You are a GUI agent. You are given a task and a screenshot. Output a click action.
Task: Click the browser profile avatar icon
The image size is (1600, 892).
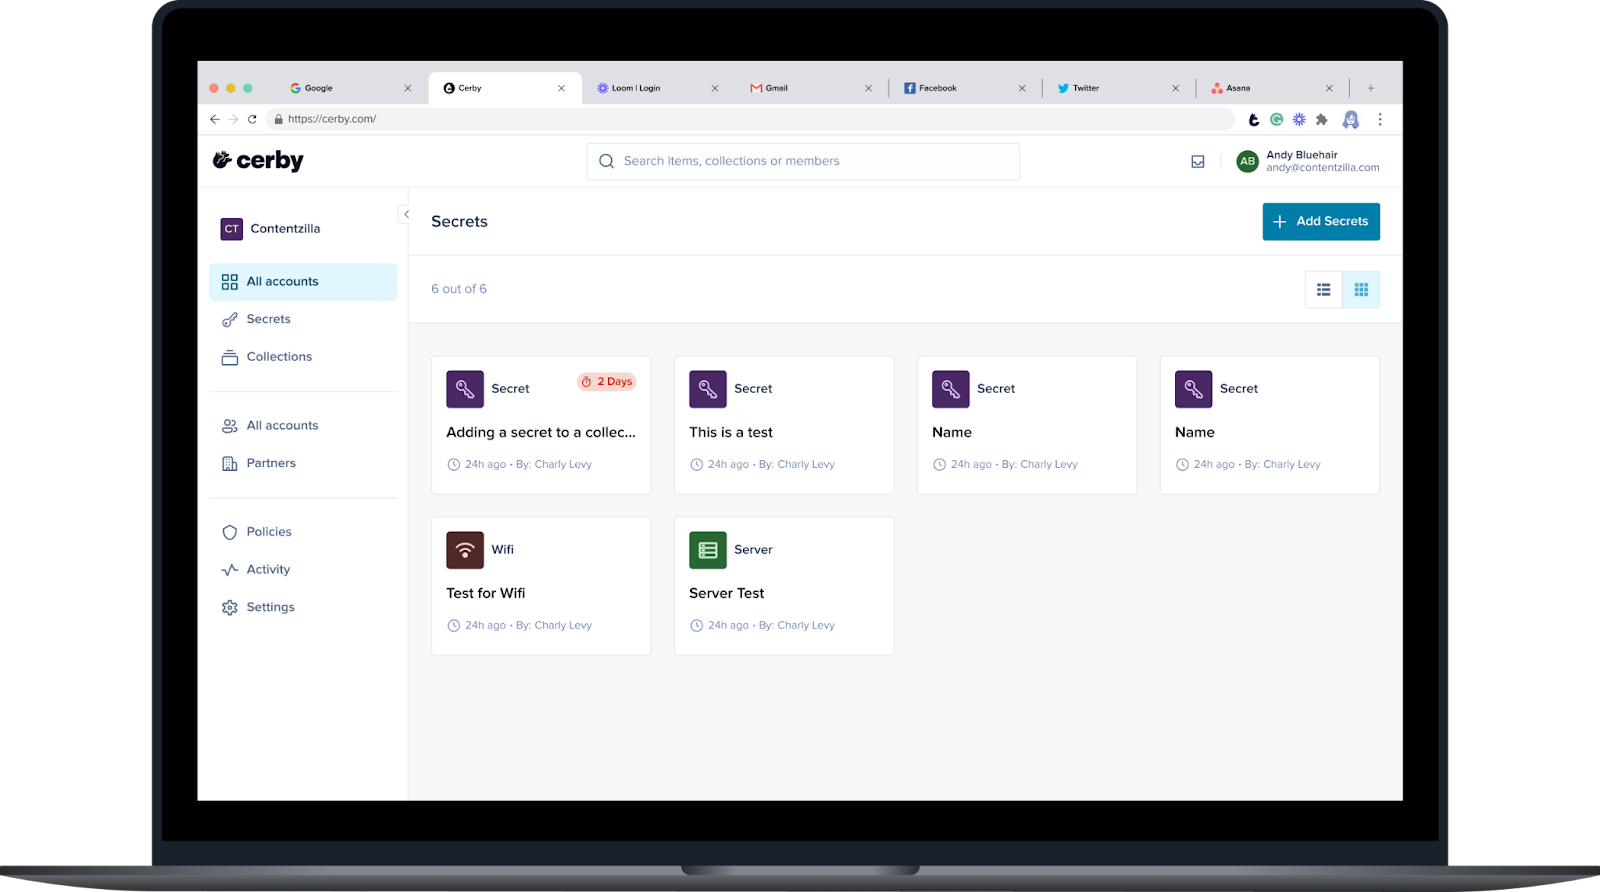(1351, 119)
